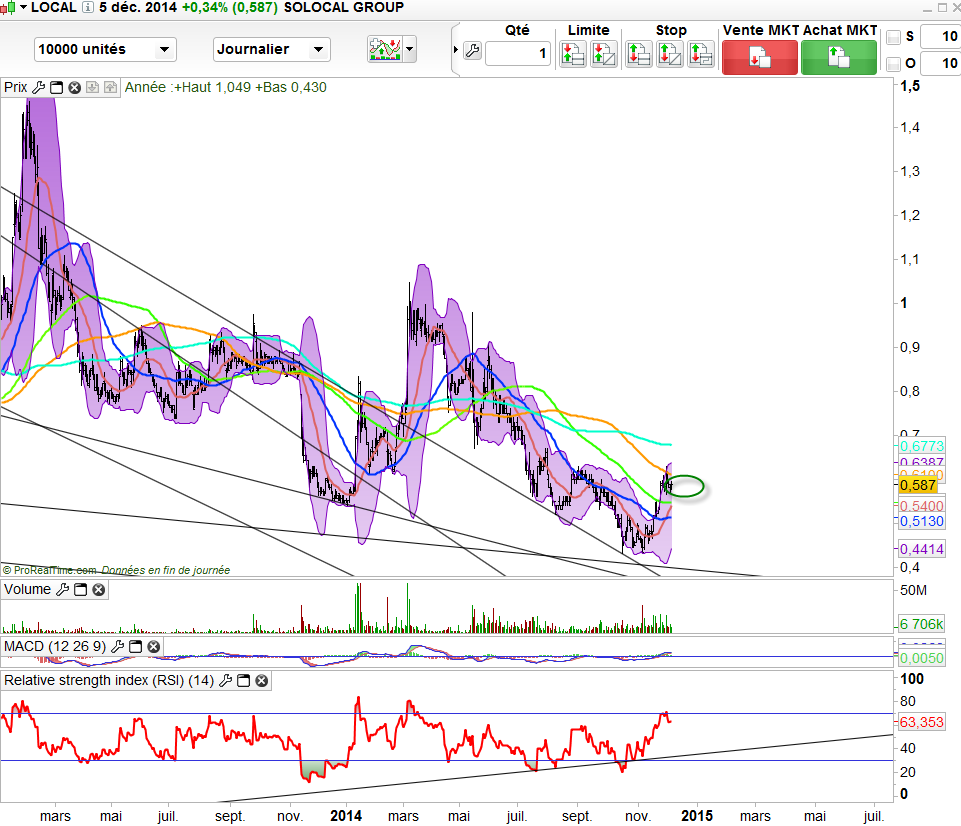The width and height of the screenshot is (961, 826).
Task: Open MACD indicator settings wrench
Action: pyautogui.click(x=118, y=646)
